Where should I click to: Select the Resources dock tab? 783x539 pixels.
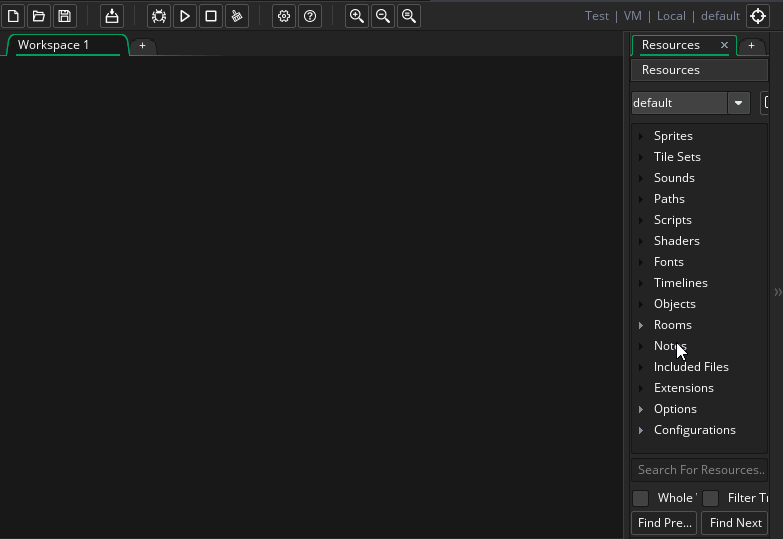(671, 45)
